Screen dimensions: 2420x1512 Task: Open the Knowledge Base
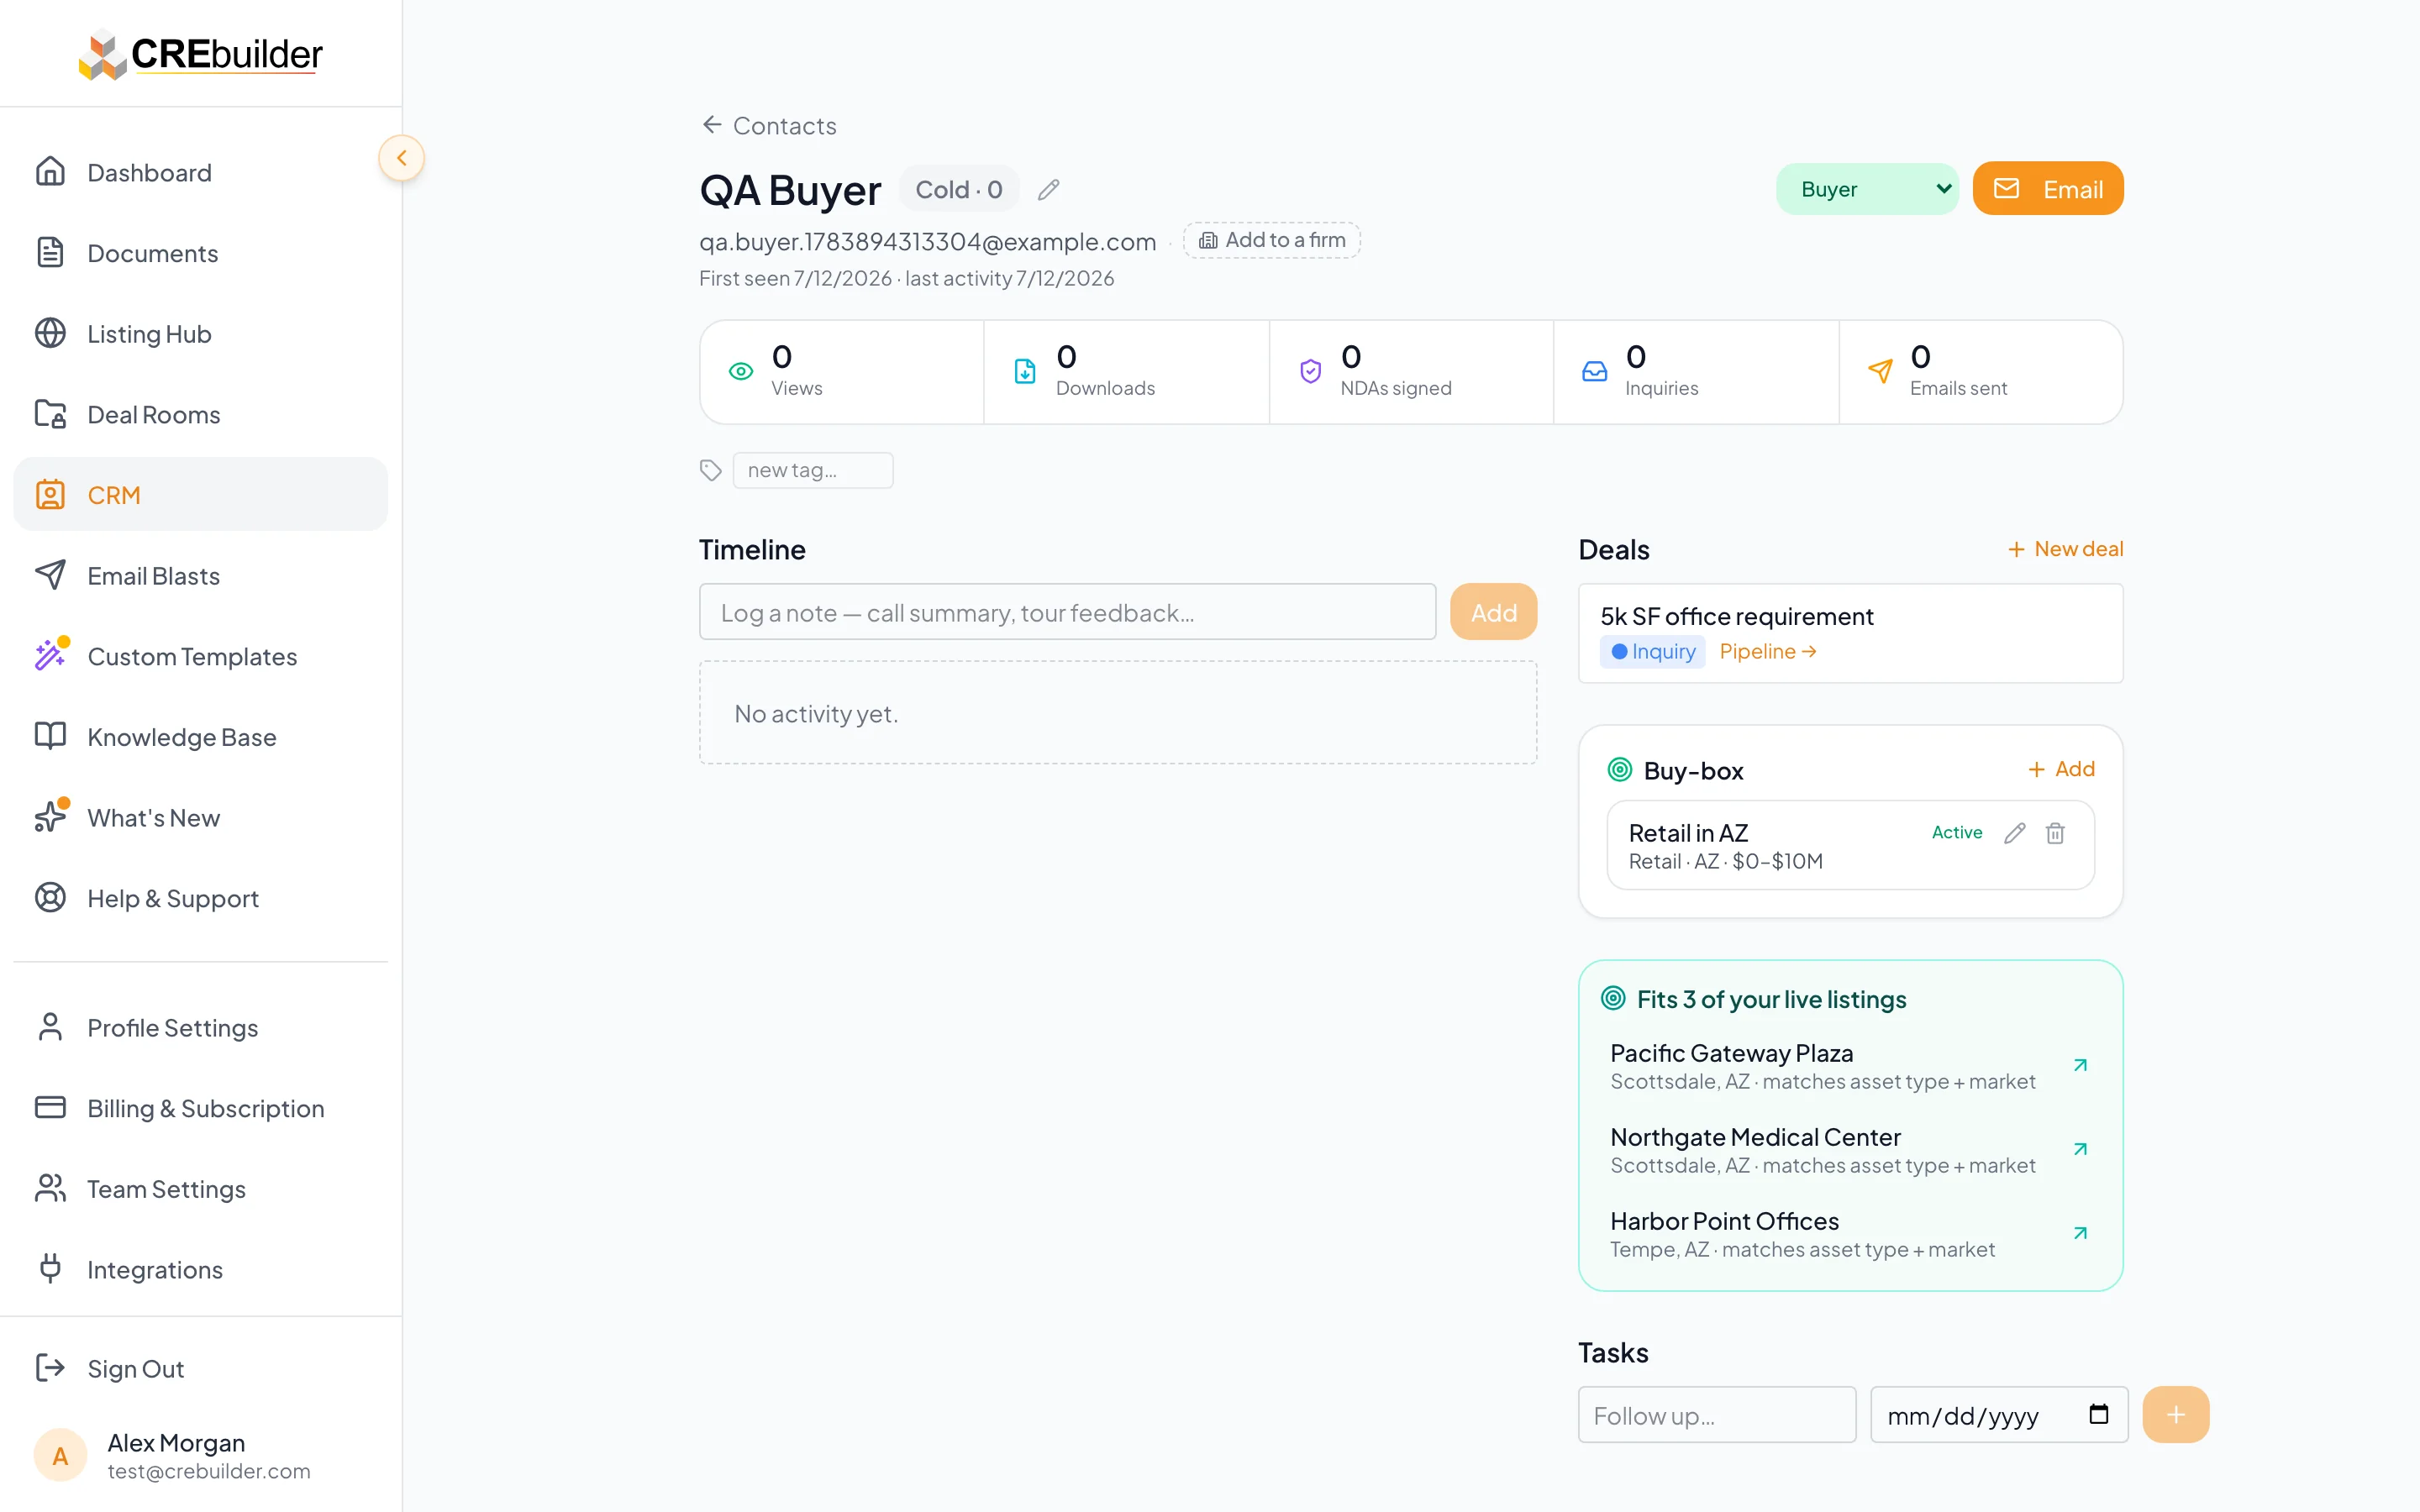tap(200, 737)
